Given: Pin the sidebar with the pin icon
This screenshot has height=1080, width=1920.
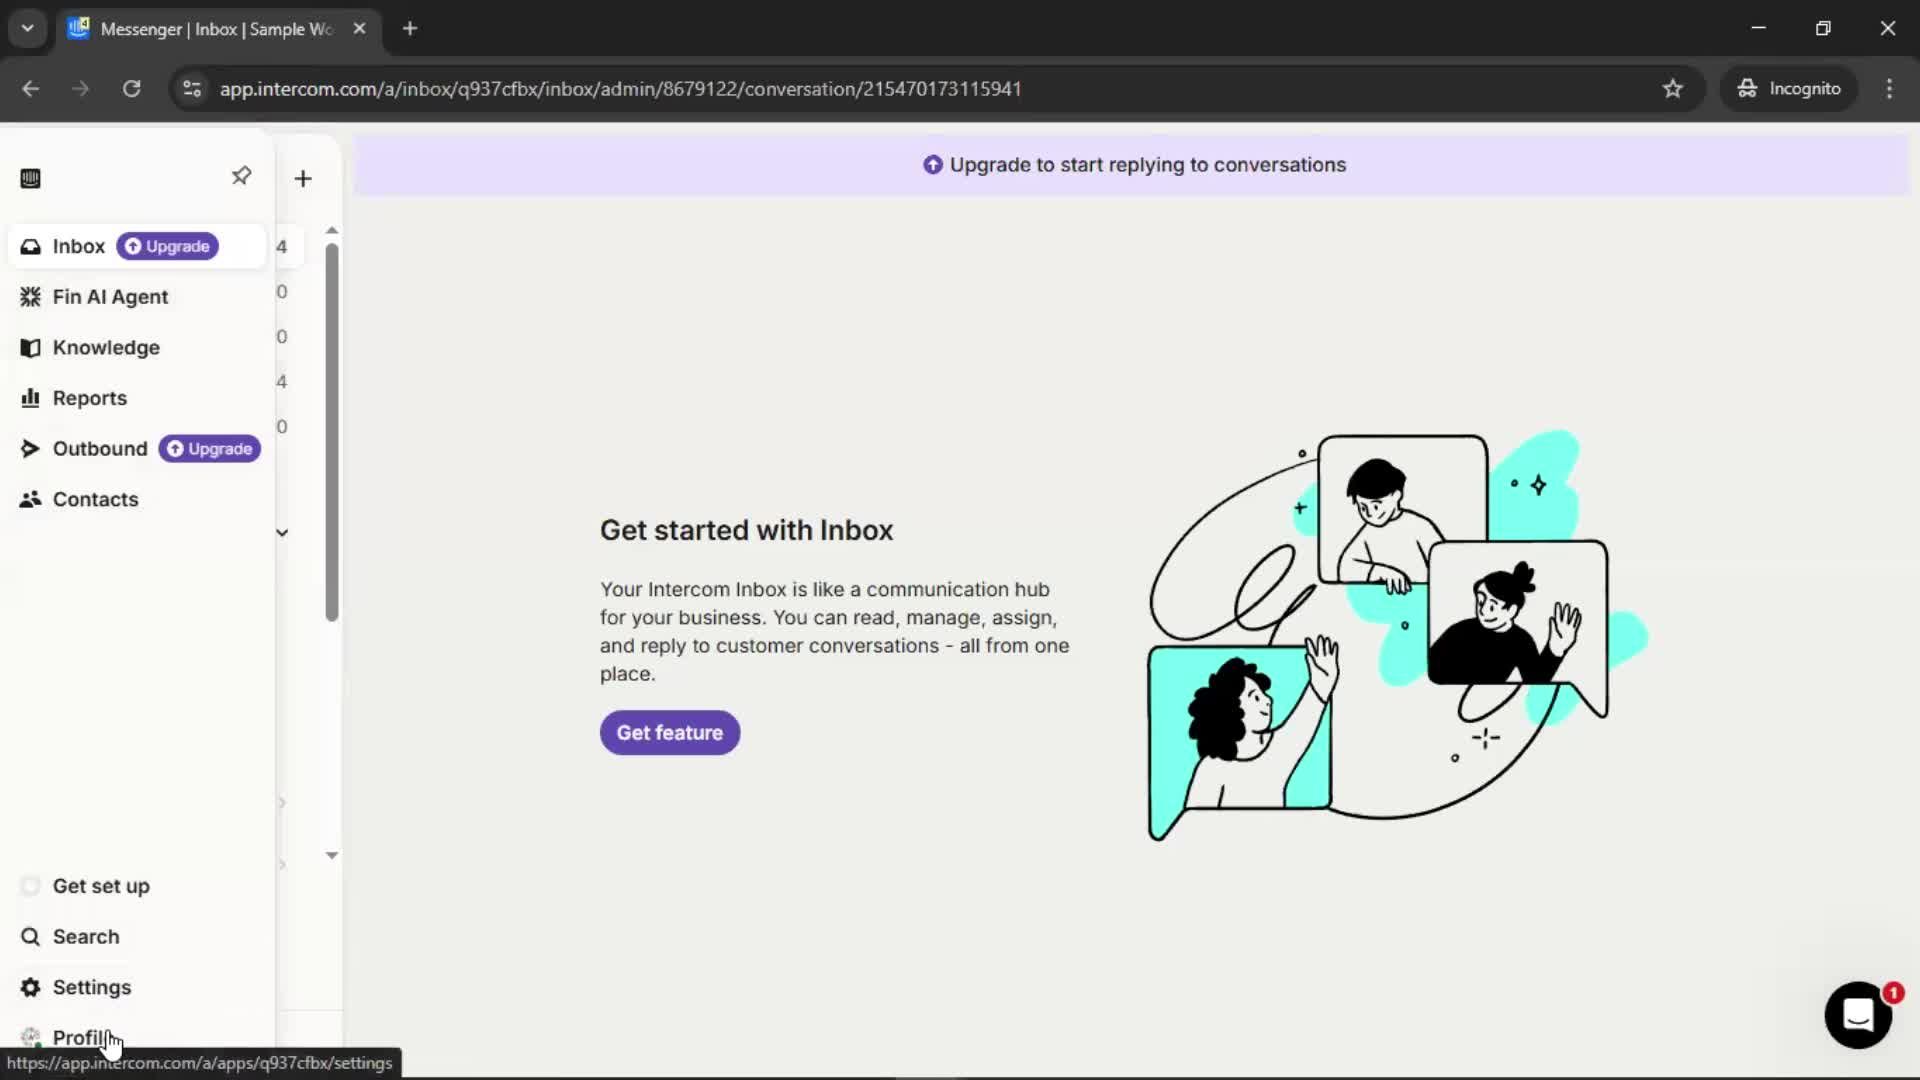Looking at the screenshot, I should coord(241,176).
